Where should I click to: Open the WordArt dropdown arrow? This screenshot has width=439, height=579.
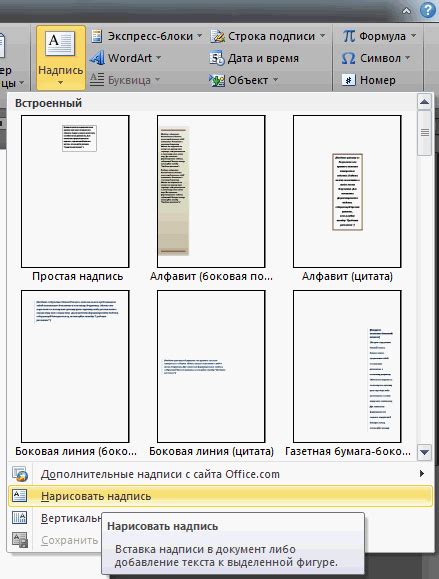(x=158, y=58)
